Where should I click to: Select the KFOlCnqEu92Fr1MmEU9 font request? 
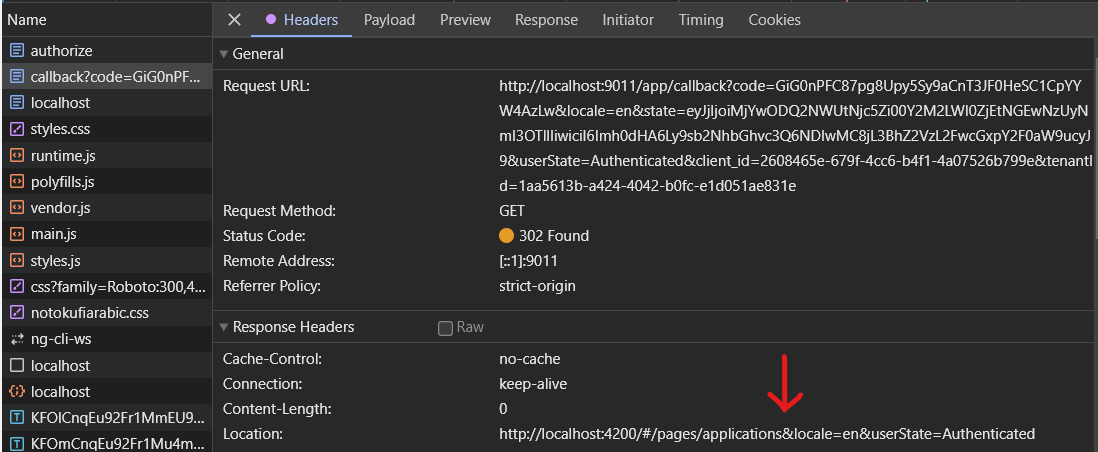click(x=106, y=418)
